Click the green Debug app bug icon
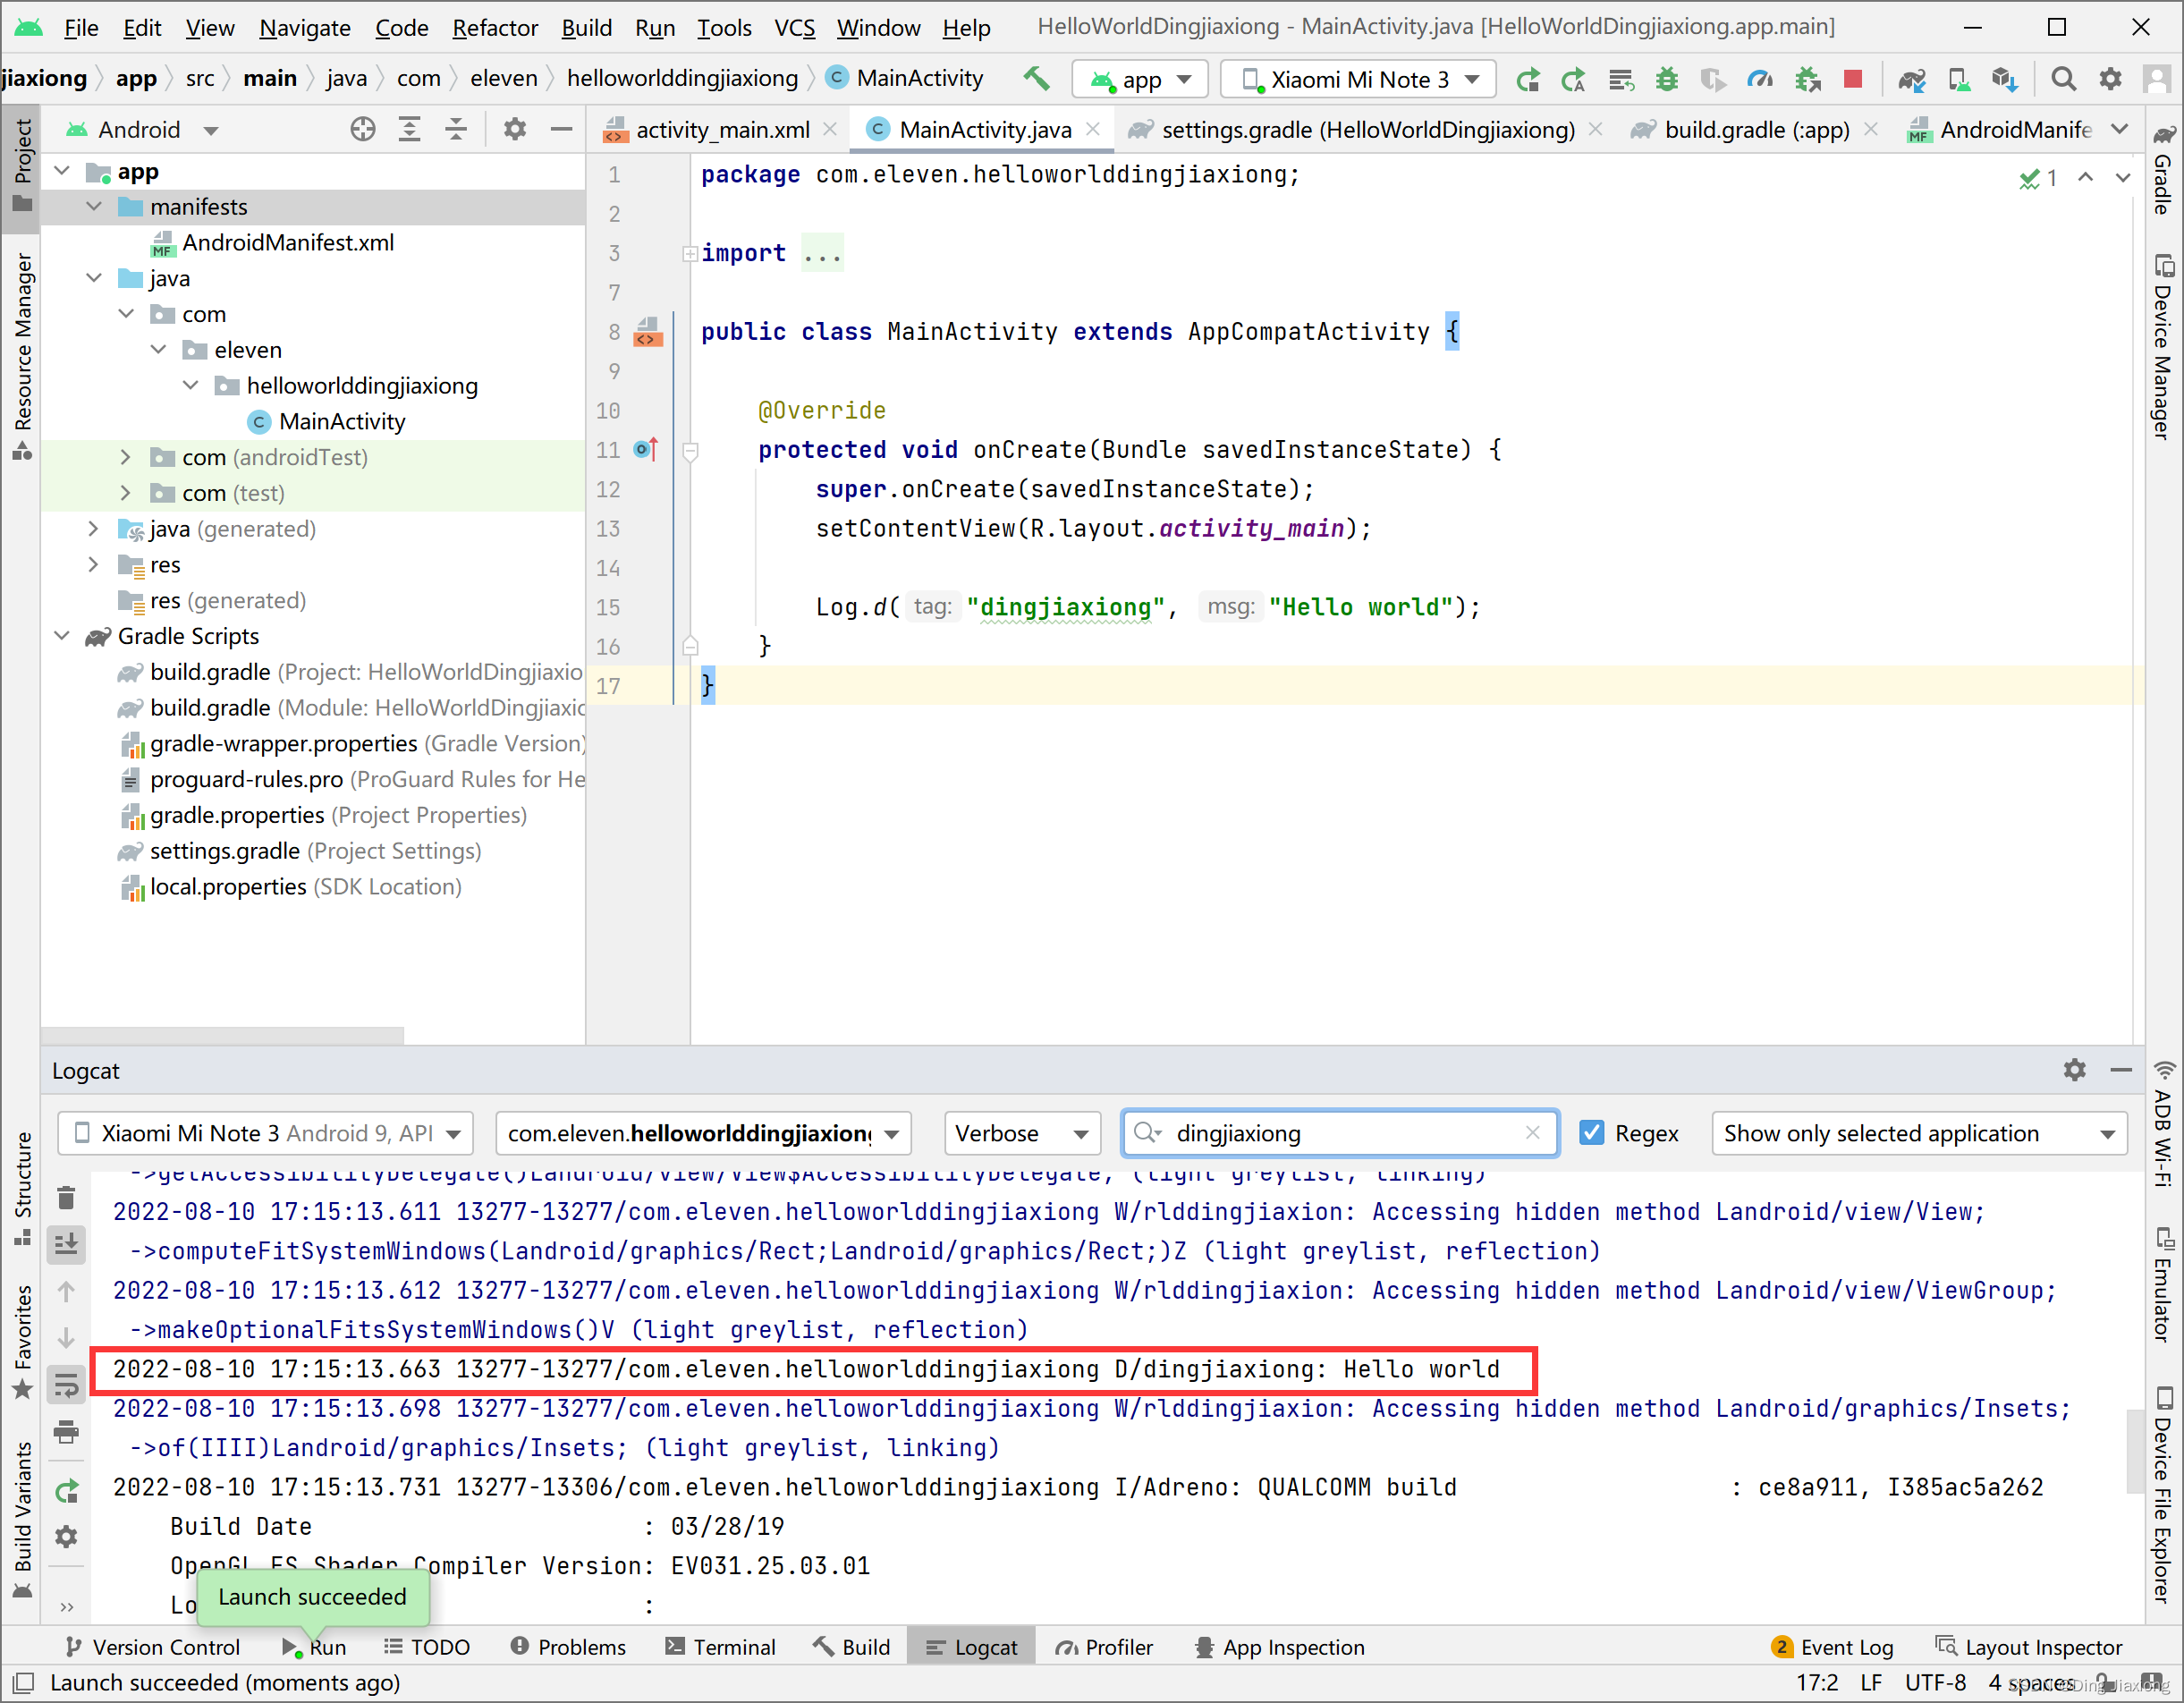The width and height of the screenshot is (2184, 1703). [1666, 78]
